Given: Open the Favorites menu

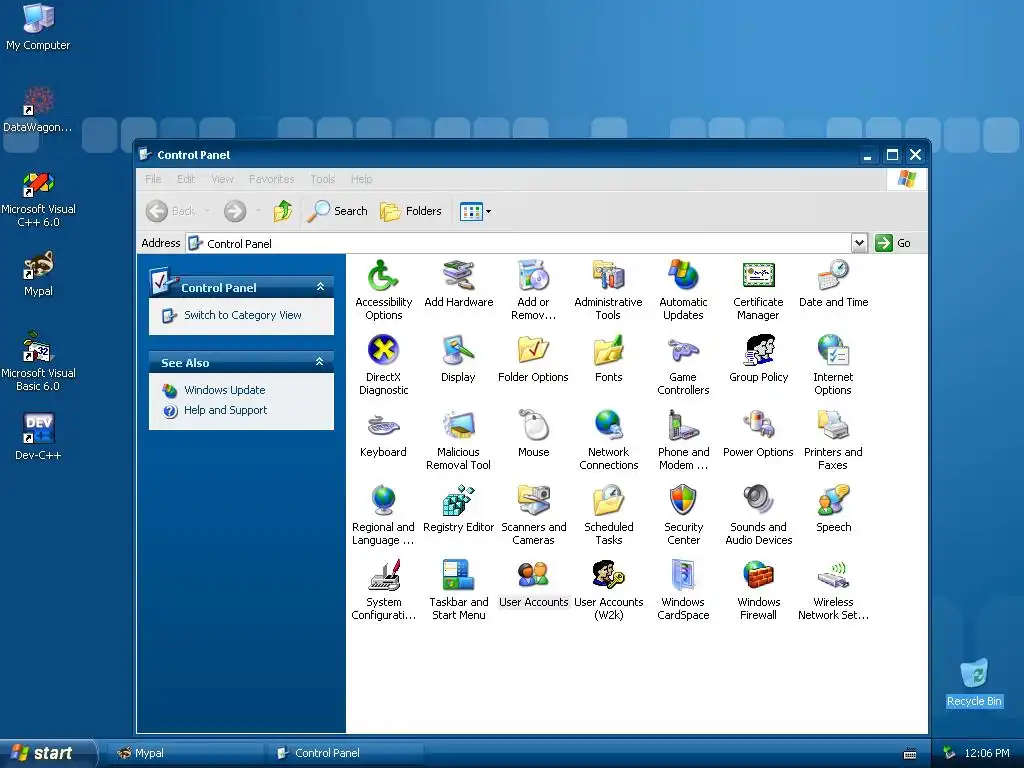Looking at the screenshot, I should coord(272,179).
